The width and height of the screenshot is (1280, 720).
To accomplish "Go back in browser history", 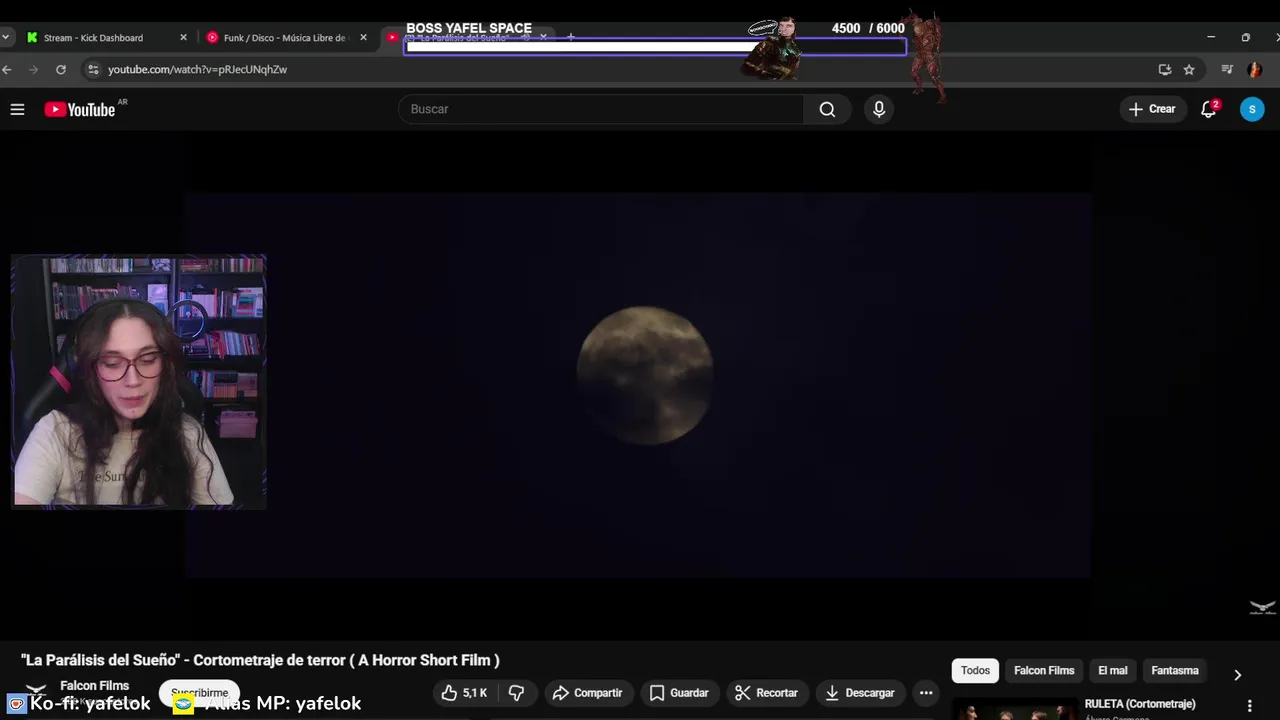I will (8, 69).
